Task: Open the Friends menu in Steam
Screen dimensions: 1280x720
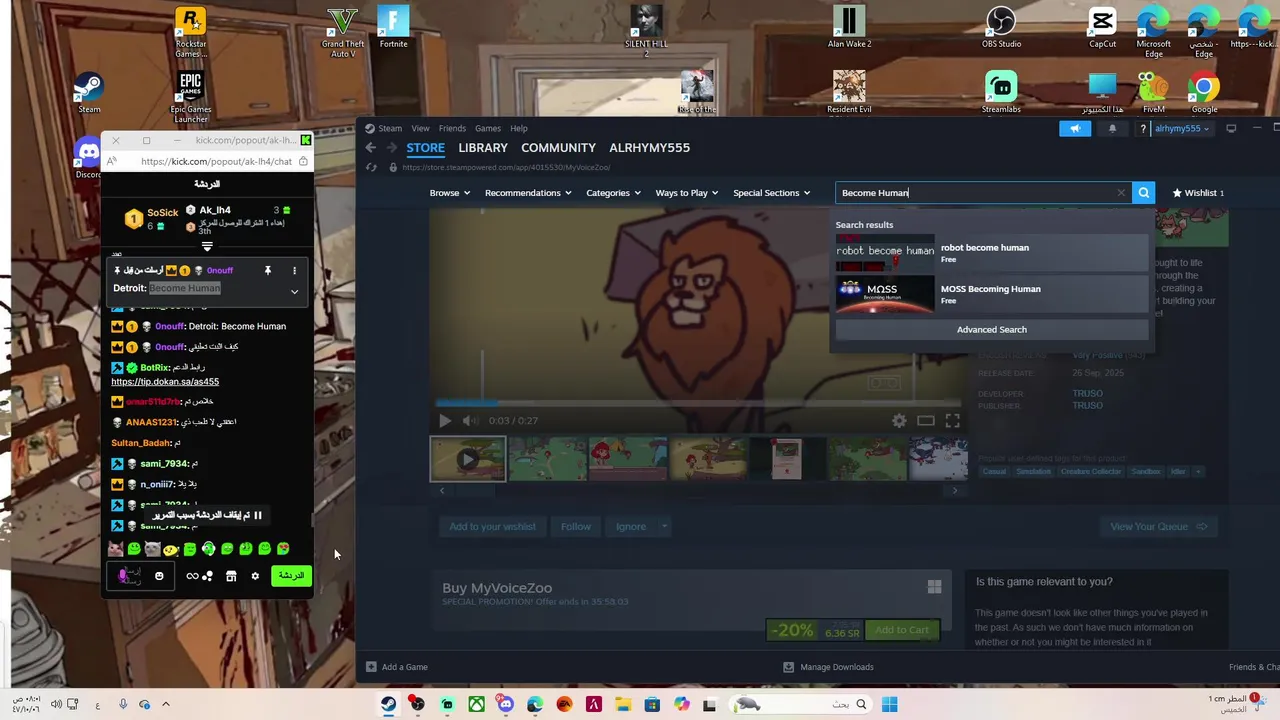Action: click(x=452, y=128)
